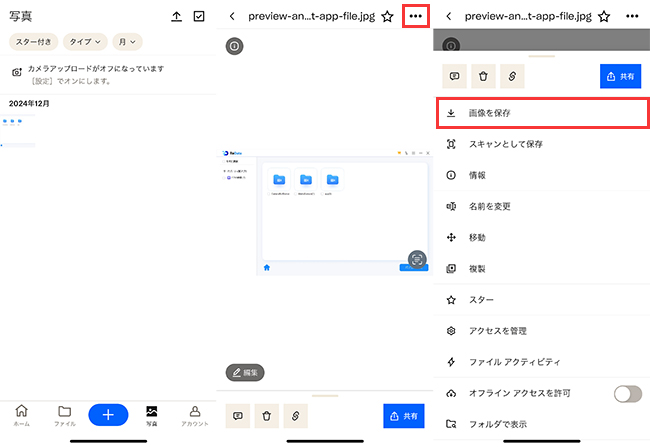Tap the scan icon over the preview image

[x=417, y=260]
